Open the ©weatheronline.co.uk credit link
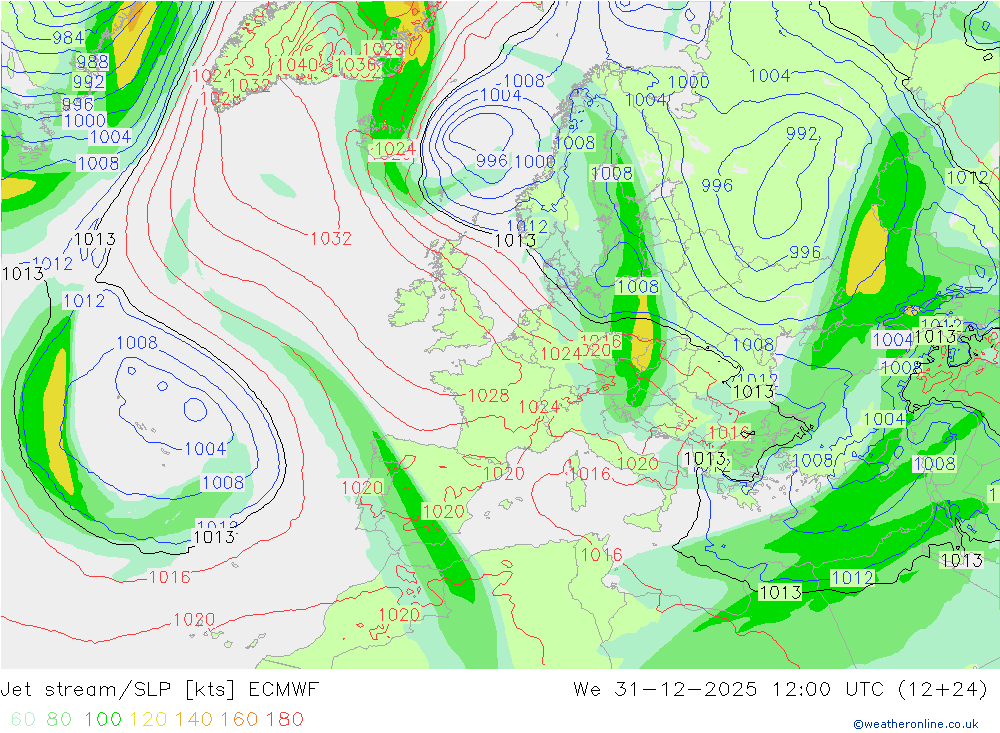Image resolution: width=1000 pixels, height=733 pixels. [x=916, y=724]
